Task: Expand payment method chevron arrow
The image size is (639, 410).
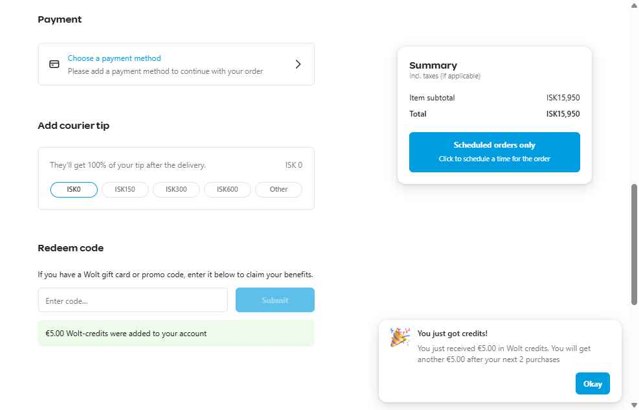Action: tap(298, 64)
